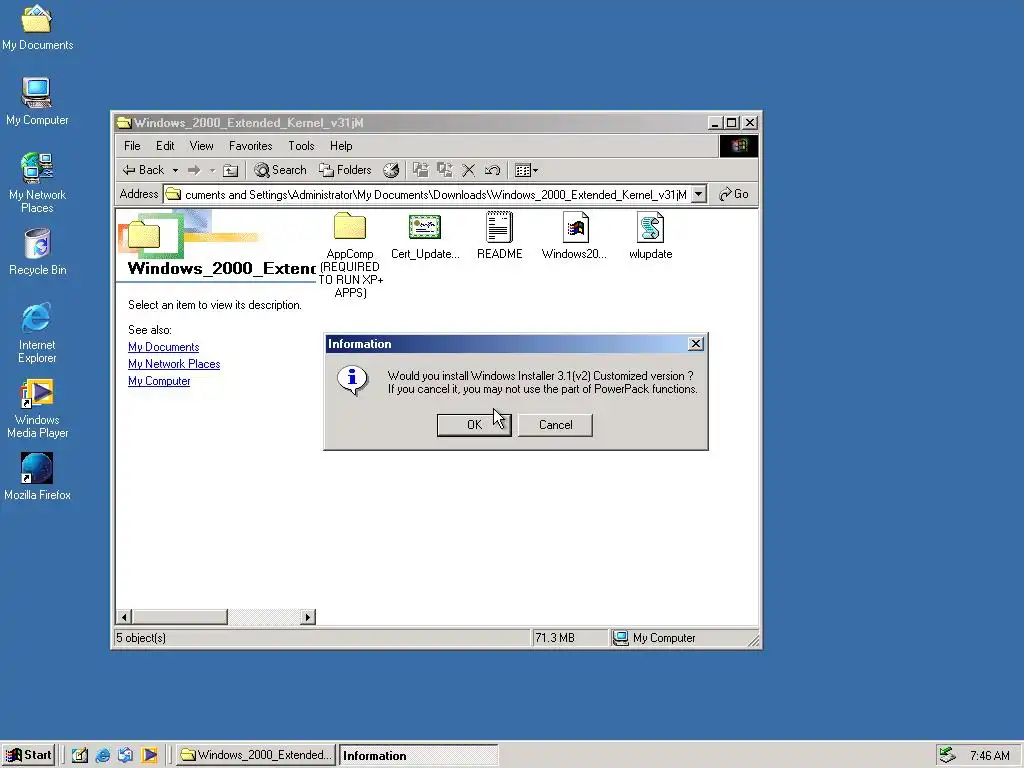Click the Windows flag throbber icon
This screenshot has width=1024, height=768.
[739, 146]
